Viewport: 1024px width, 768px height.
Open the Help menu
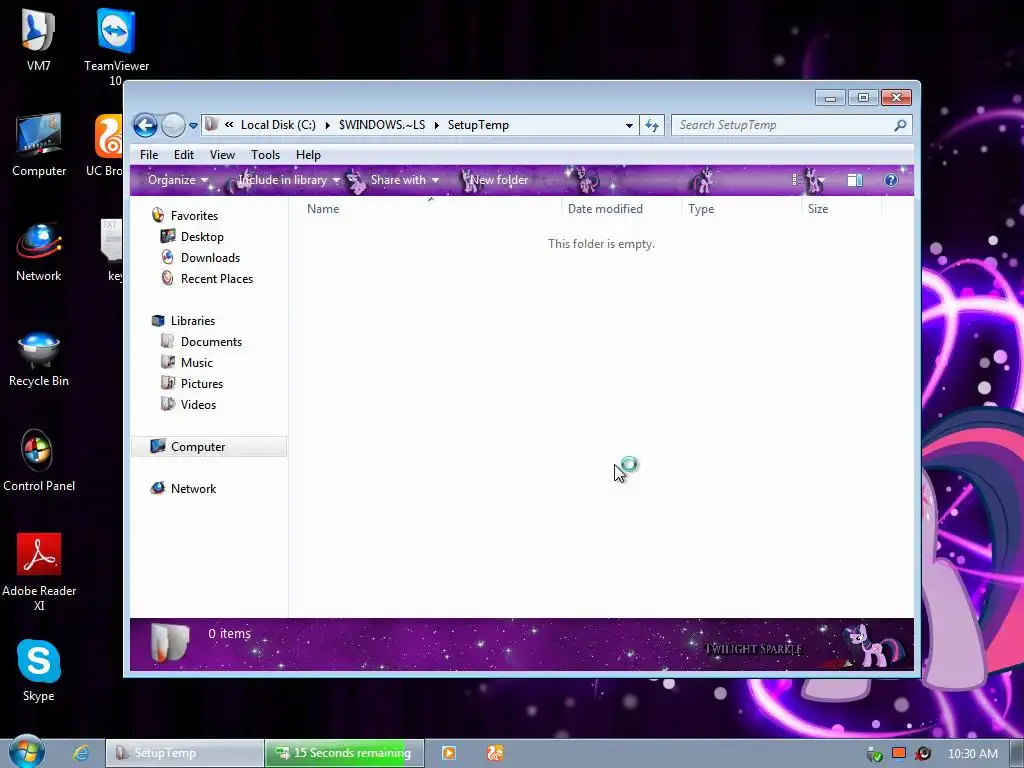pos(308,155)
